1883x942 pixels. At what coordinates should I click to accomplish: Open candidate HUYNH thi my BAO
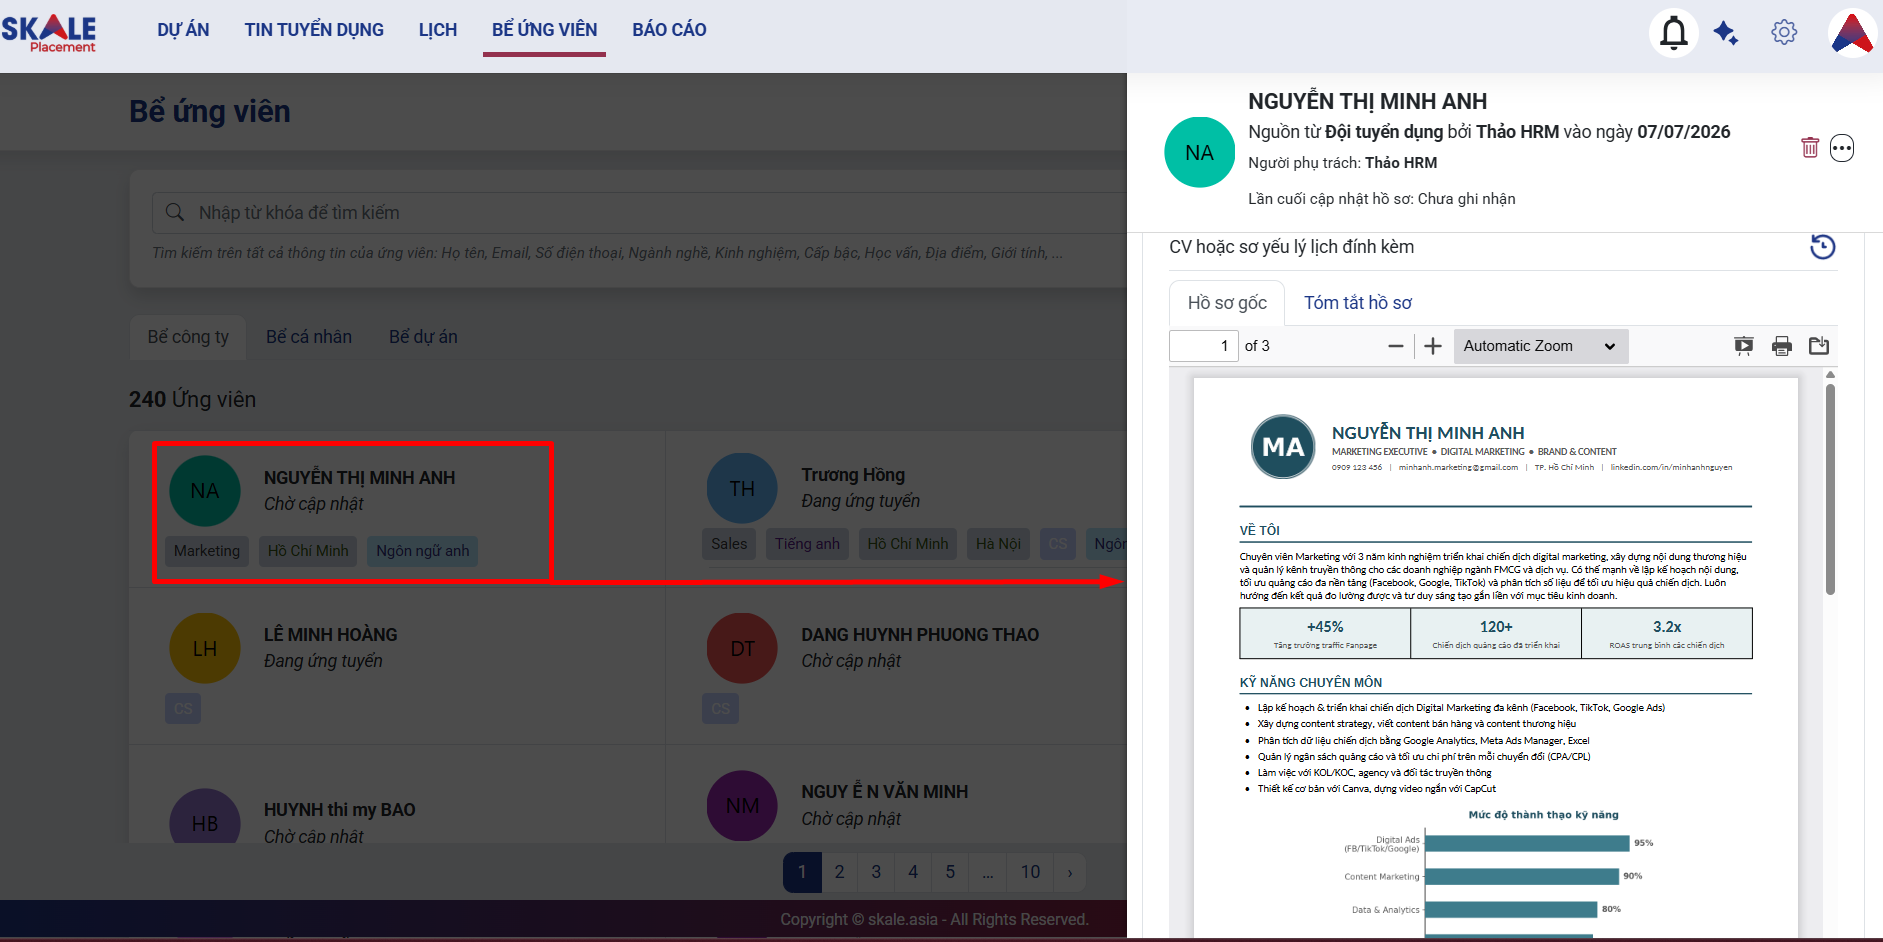point(339,810)
